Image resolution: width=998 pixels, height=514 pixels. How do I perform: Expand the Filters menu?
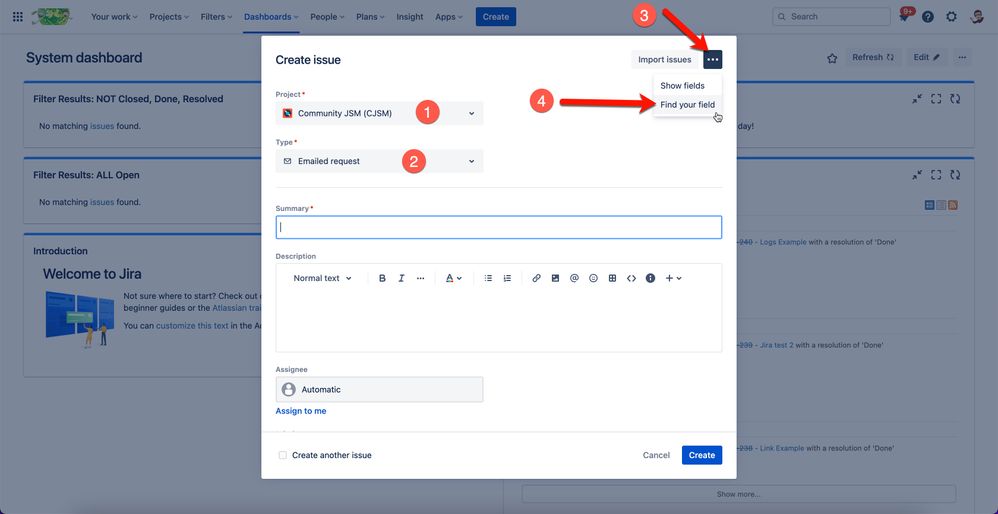click(216, 17)
